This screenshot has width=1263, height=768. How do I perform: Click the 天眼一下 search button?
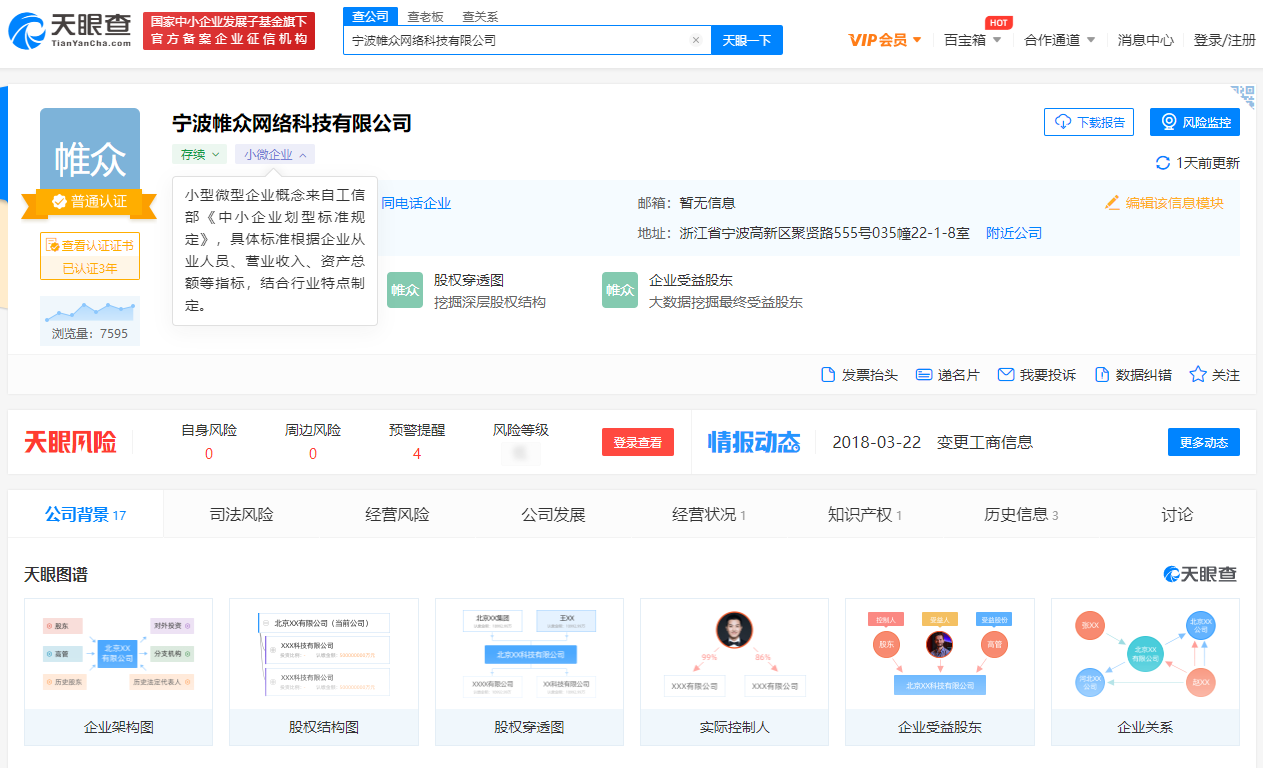coord(747,40)
